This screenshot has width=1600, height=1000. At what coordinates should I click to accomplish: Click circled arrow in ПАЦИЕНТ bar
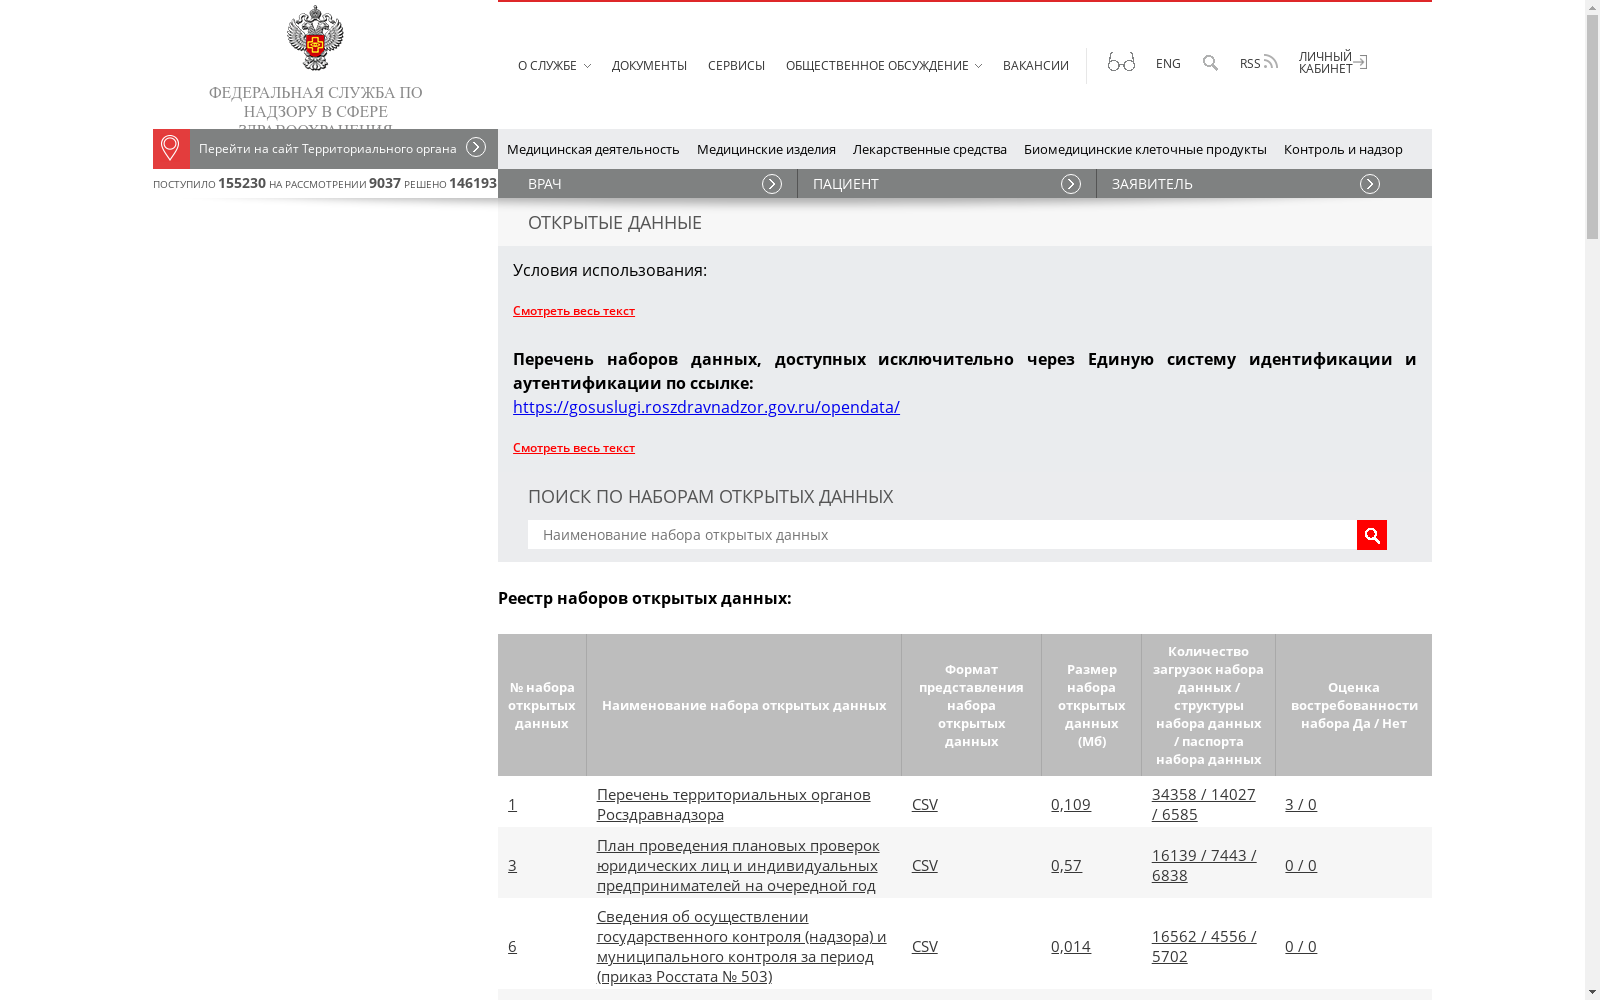(x=1071, y=184)
